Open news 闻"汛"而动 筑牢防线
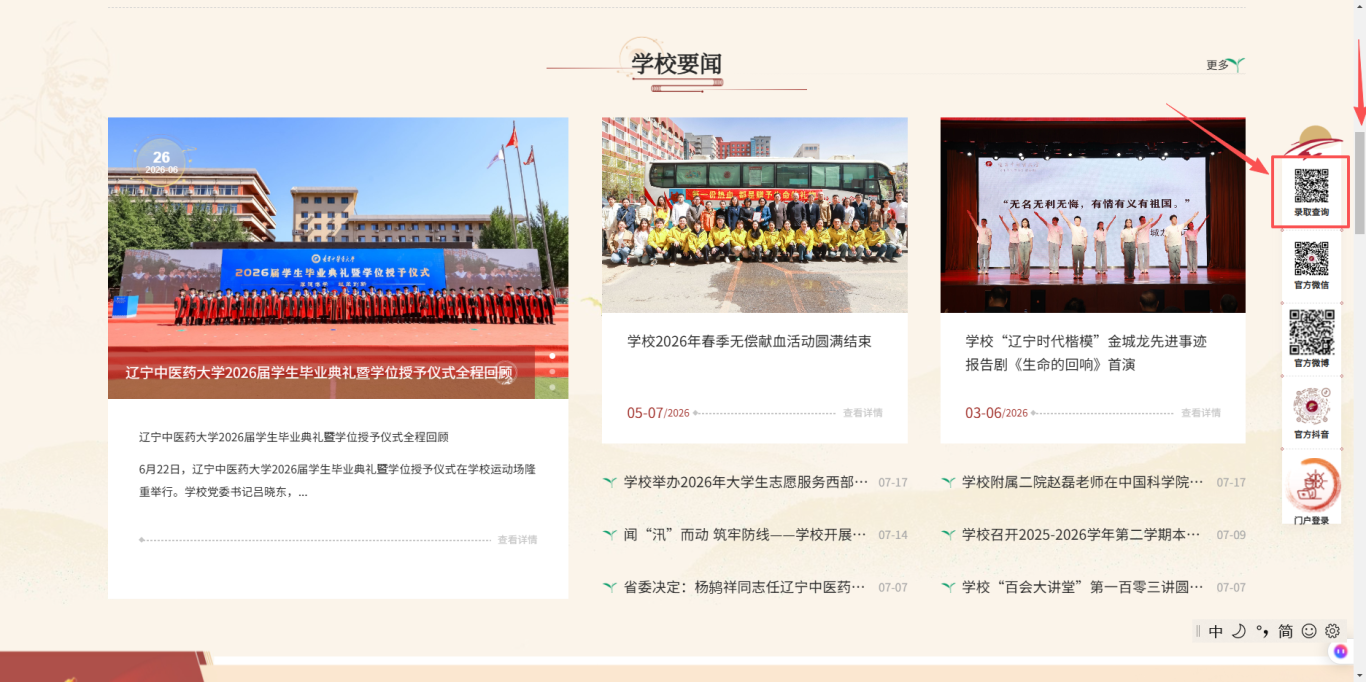This screenshot has height=682, width=1366. tap(746, 535)
